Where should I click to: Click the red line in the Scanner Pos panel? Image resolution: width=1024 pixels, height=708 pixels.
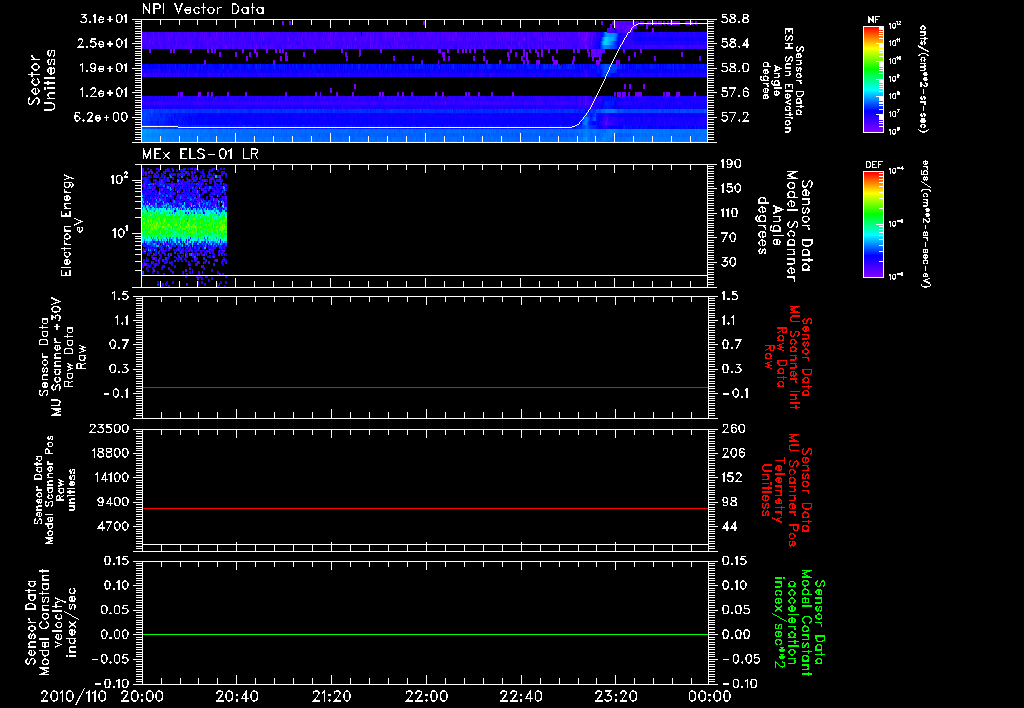[x=425, y=508]
